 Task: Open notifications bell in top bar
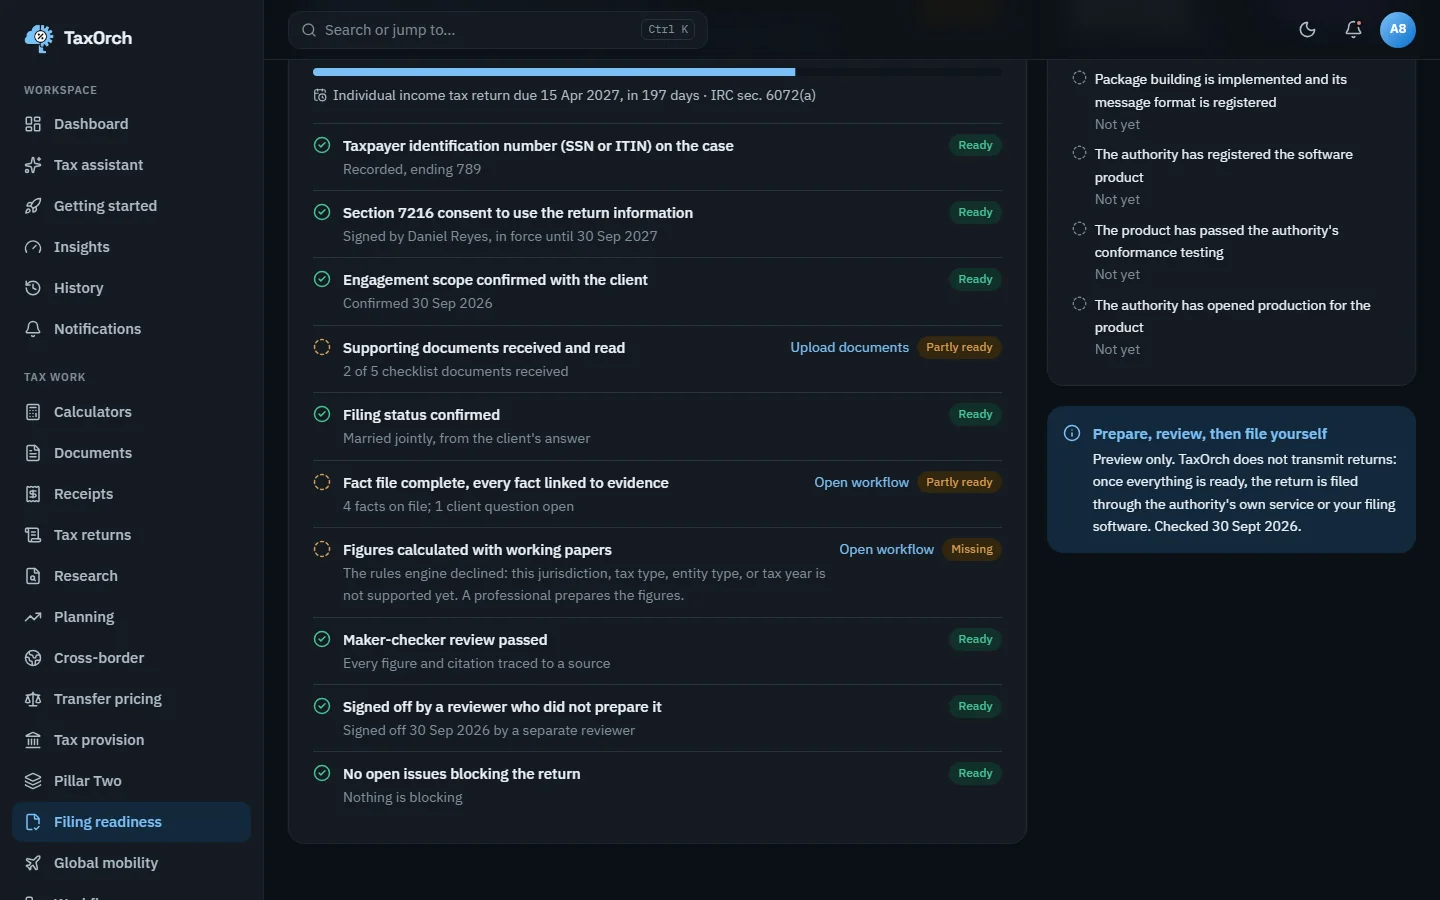pos(1353,29)
